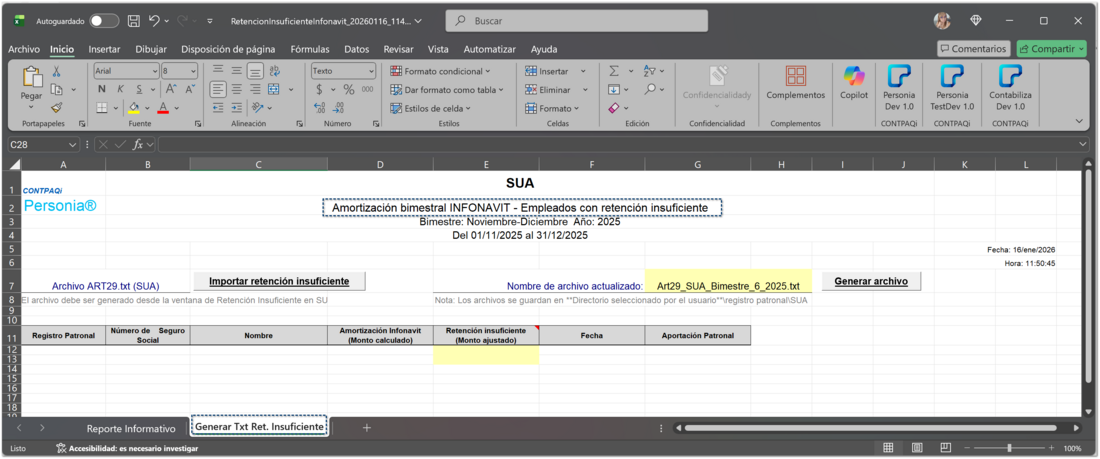This screenshot has height=459, width=1100.
Task: Click the yellow fill color swatch
Action: pyautogui.click(x=134, y=108)
